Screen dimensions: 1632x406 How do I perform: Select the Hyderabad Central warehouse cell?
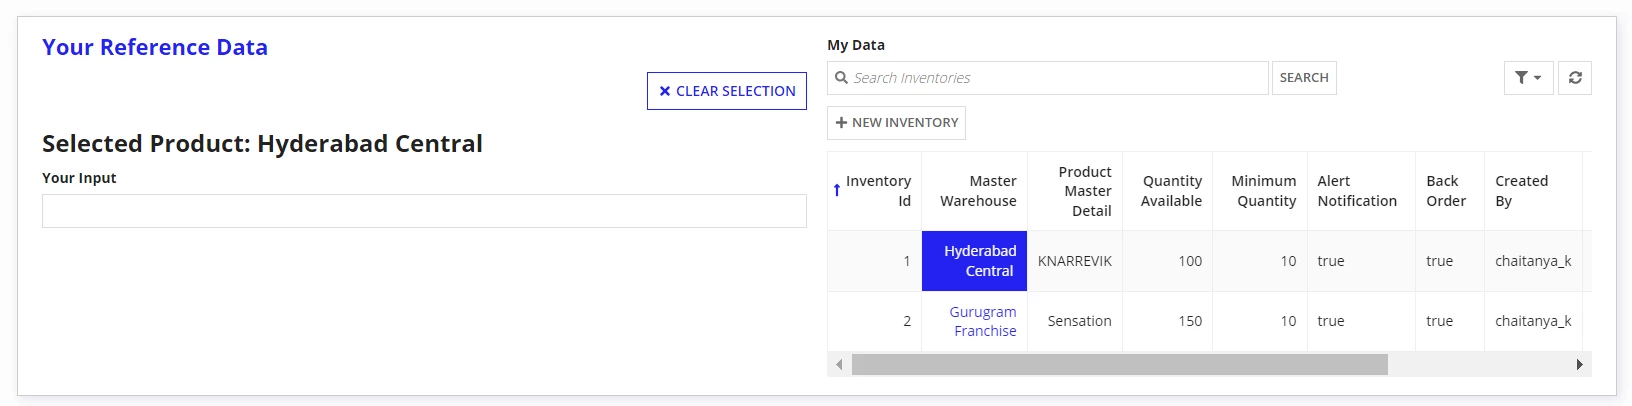tap(974, 261)
